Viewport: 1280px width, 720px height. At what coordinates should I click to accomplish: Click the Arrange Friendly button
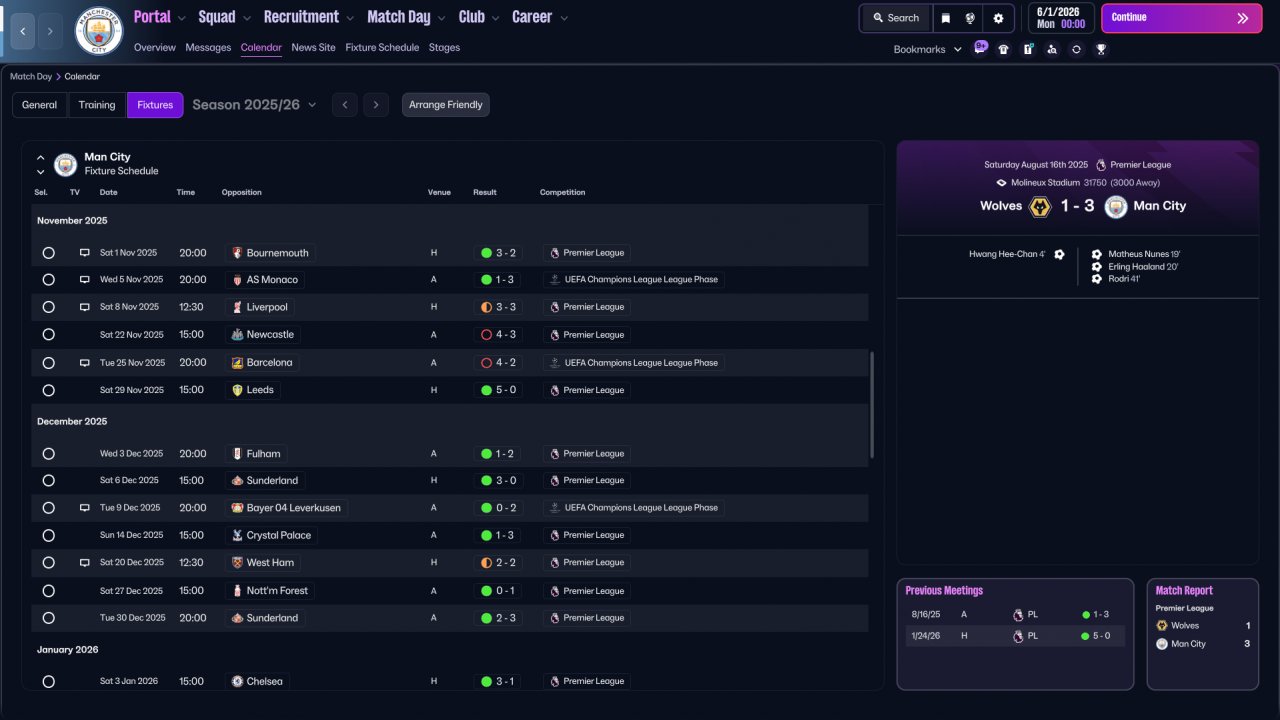(x=446, y=105)
